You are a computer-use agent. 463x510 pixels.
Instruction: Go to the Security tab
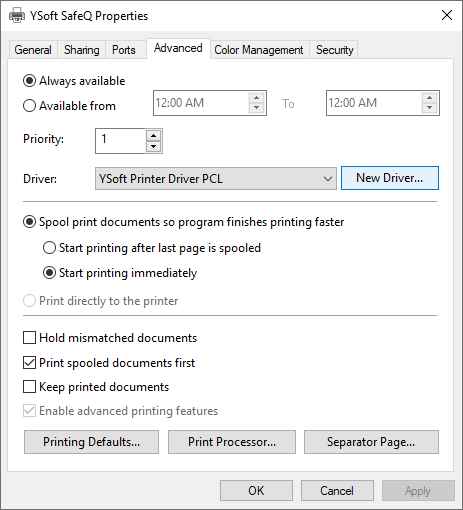(334, 50)
